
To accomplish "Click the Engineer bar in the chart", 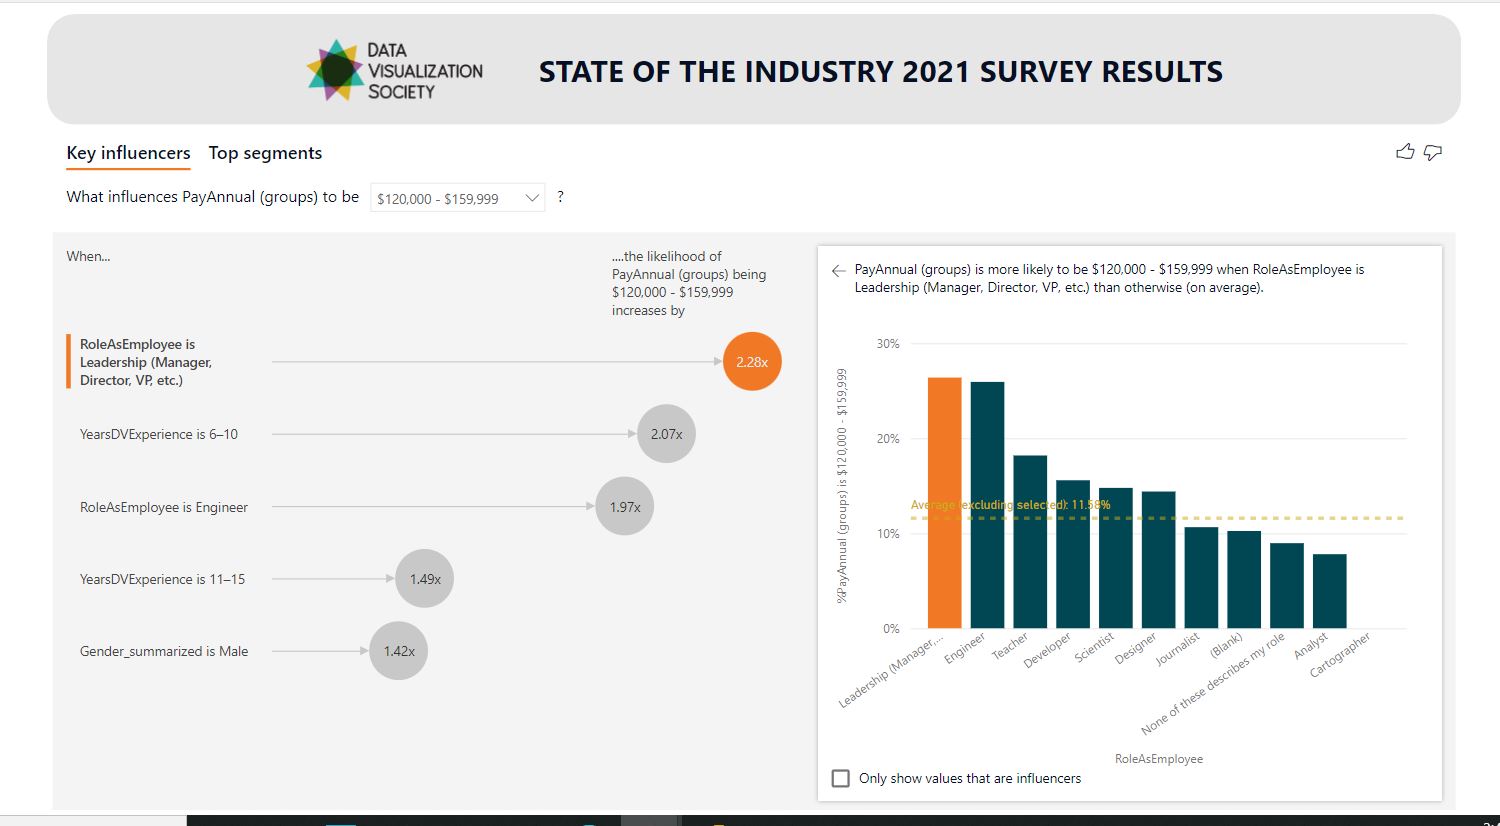I will pos(987,505).
